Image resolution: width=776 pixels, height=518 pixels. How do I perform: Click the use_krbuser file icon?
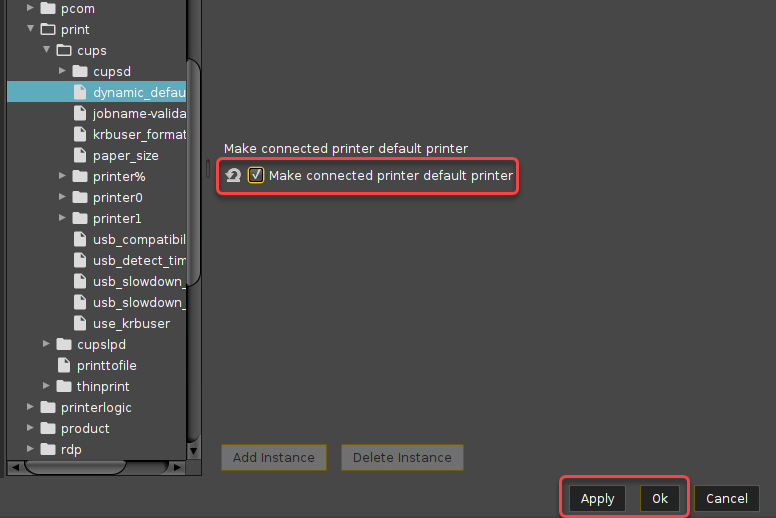coord(80,323)
